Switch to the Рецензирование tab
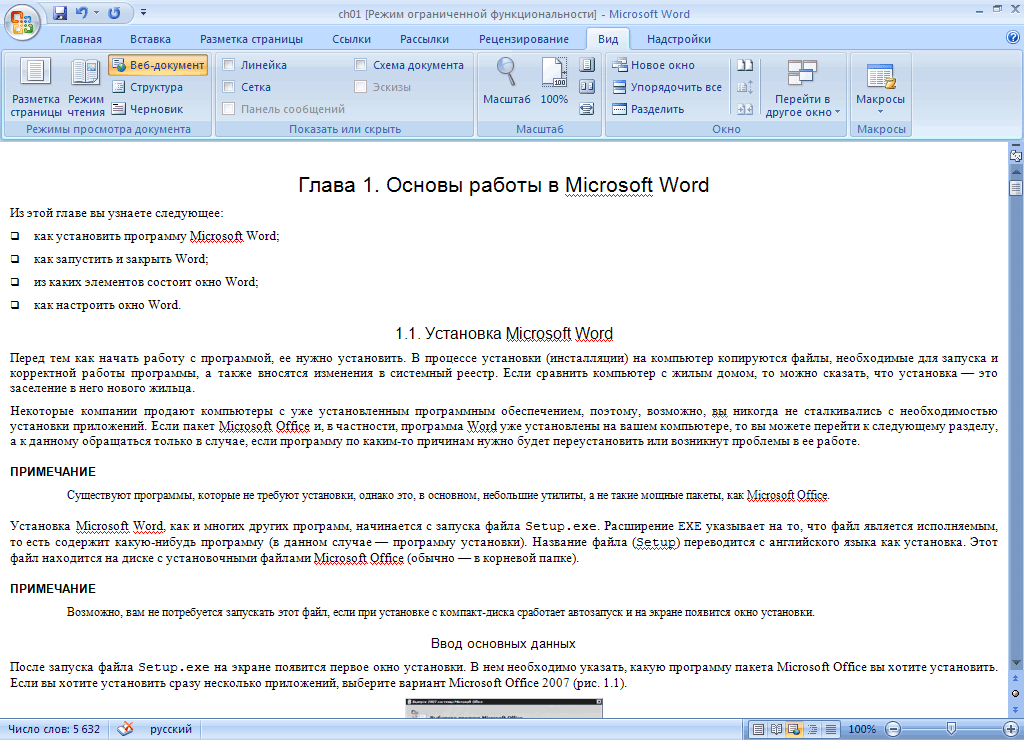Viewport: 1024px width, 740px height. click(x=524, y=39)
